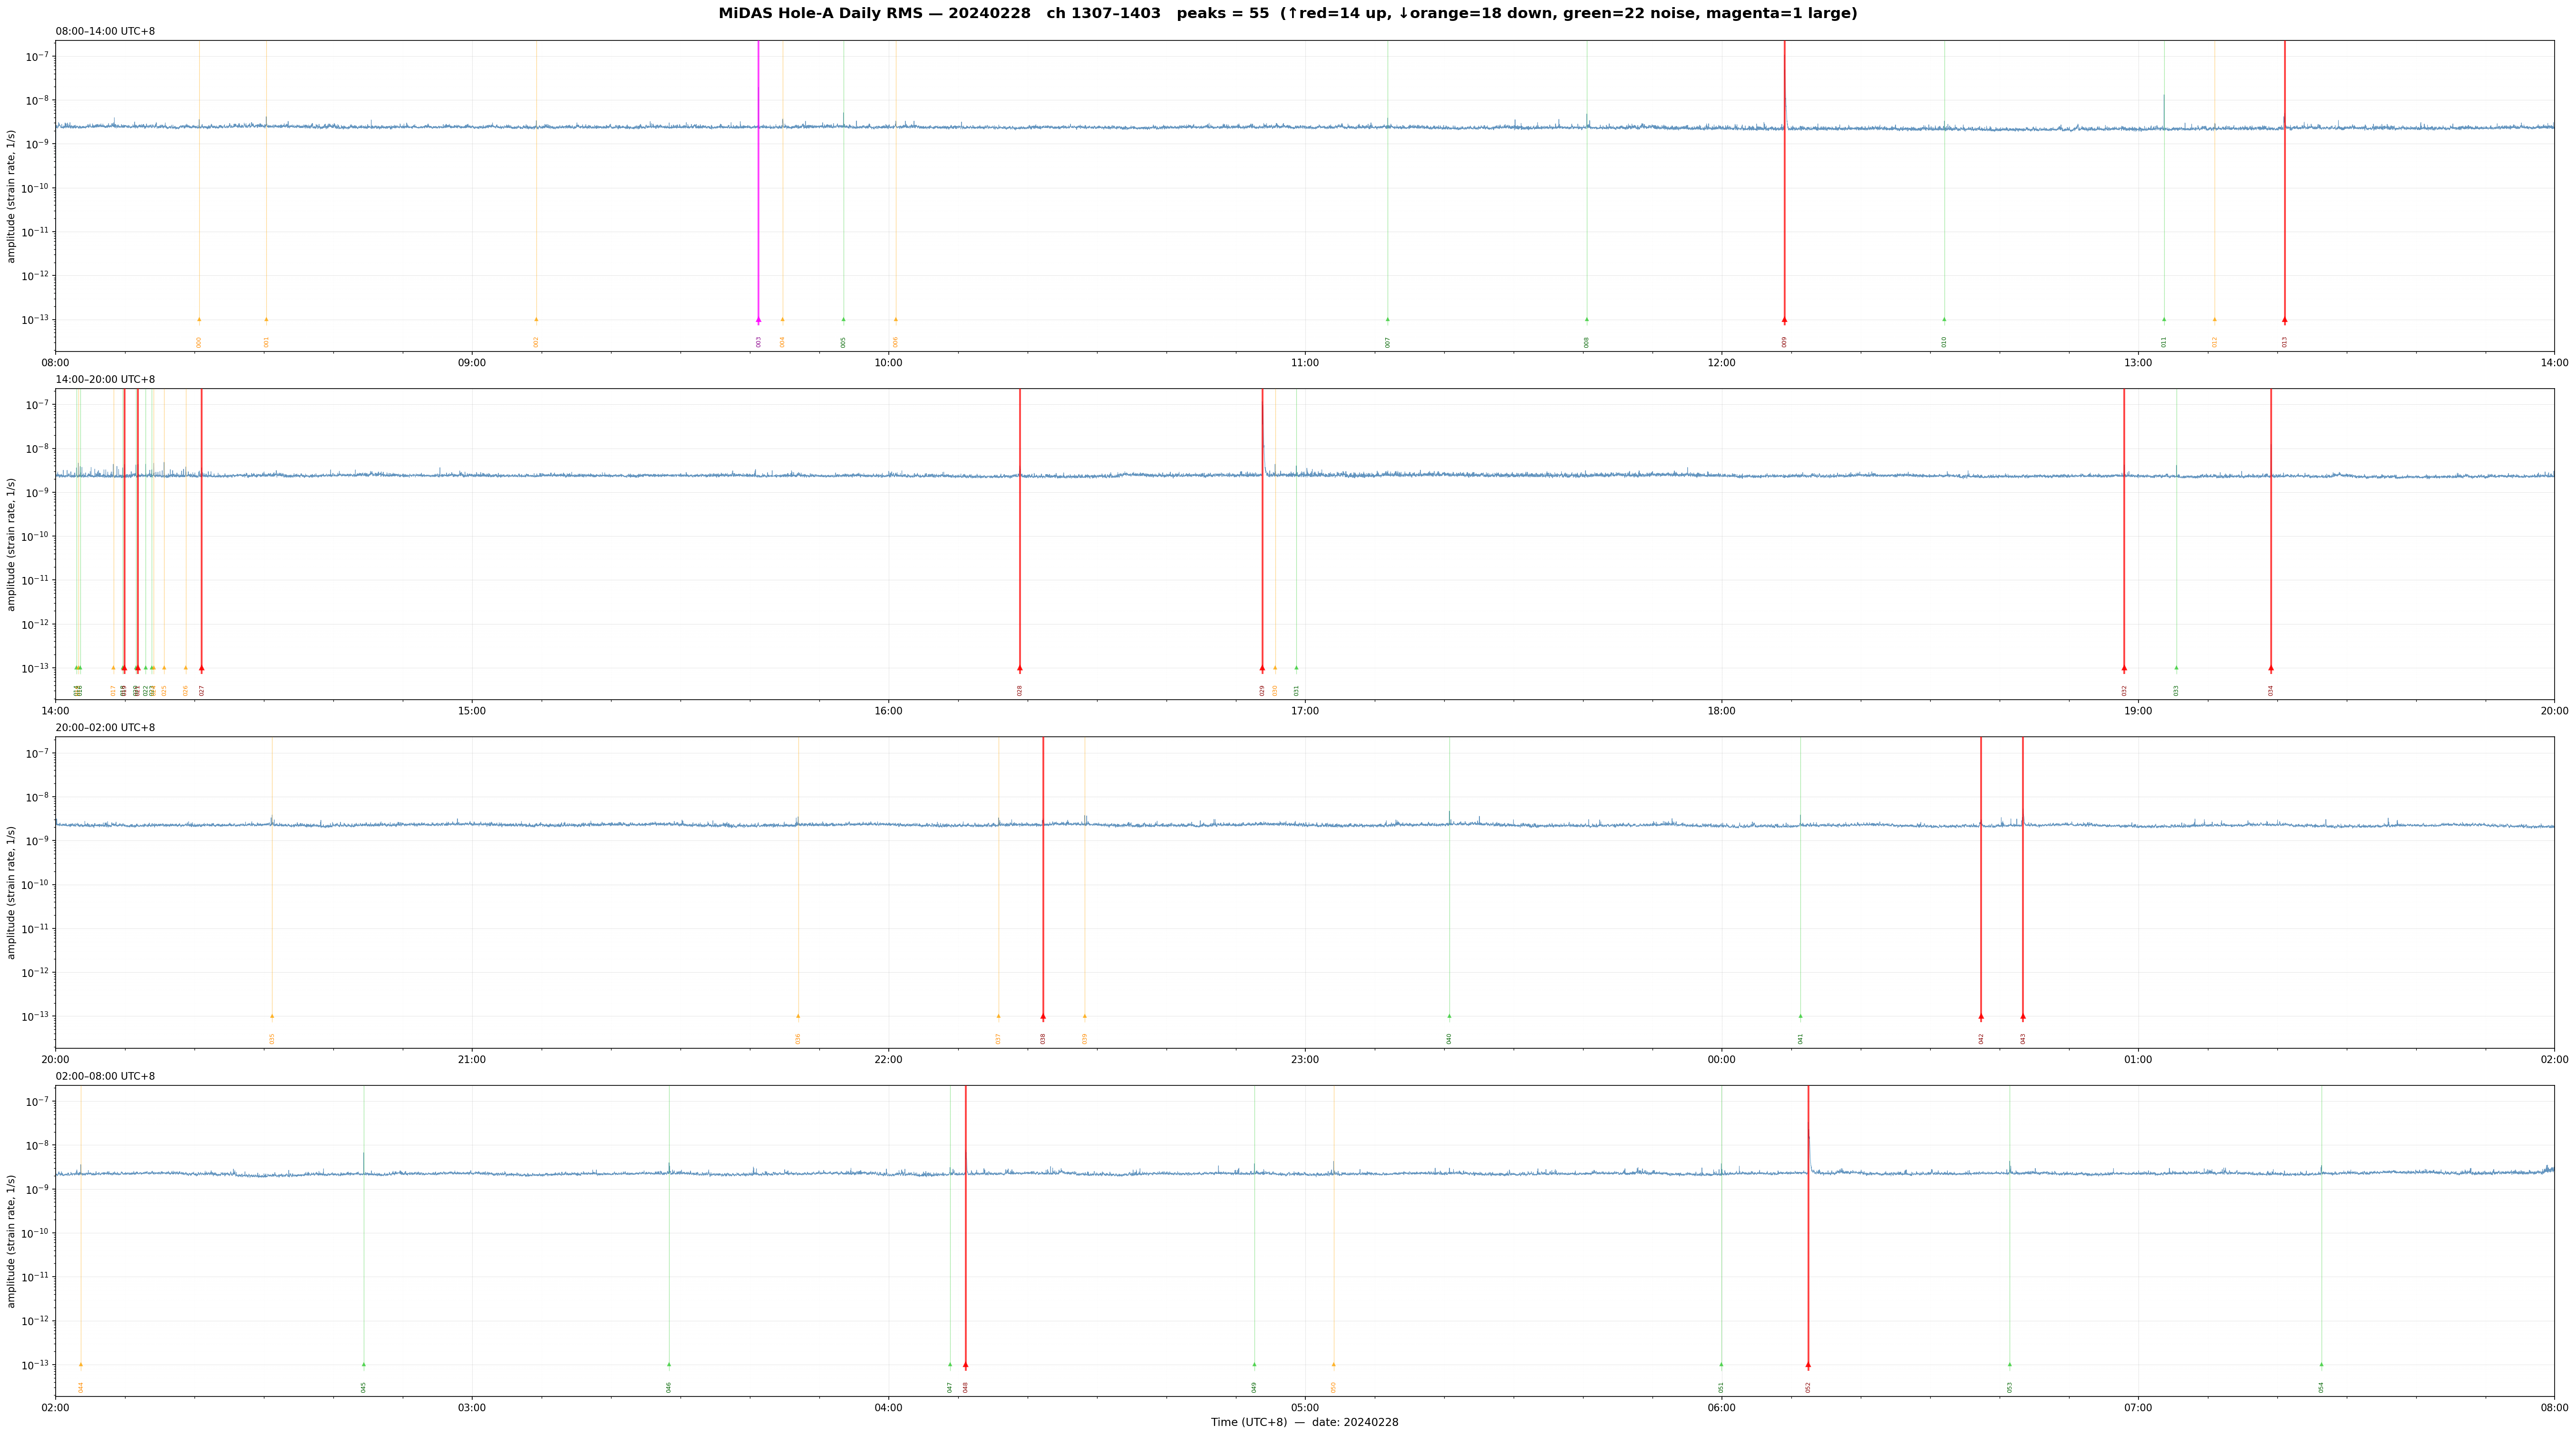Select the "07:00" time tick label

point(2138,1408)
